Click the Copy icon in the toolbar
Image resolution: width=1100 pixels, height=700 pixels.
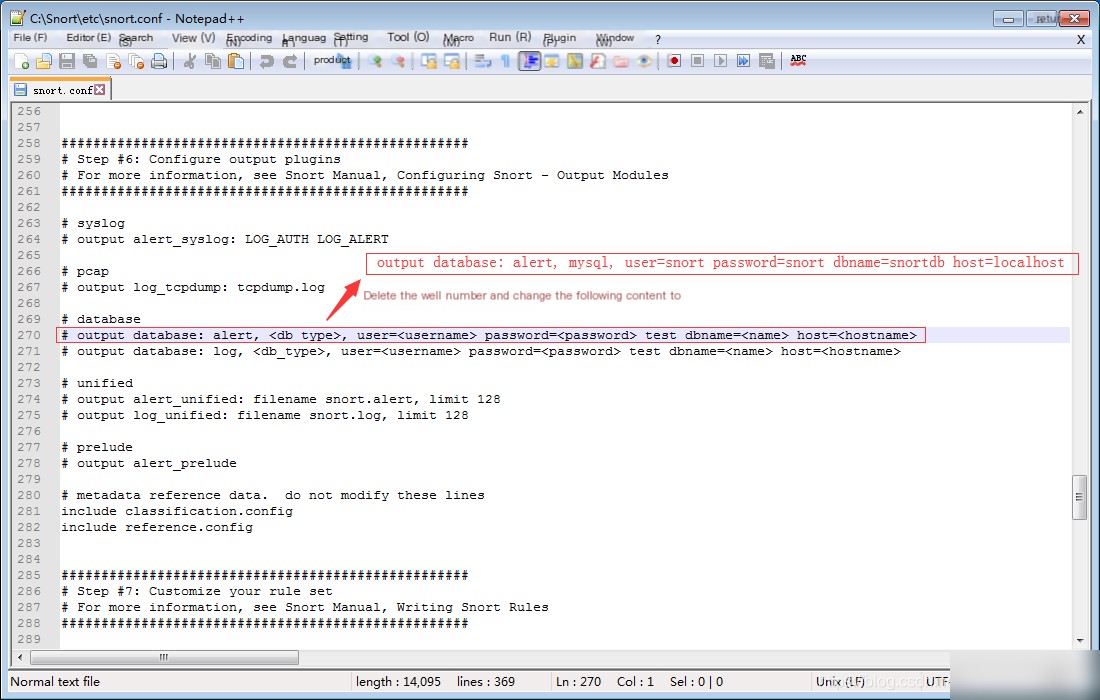point(213,62)
